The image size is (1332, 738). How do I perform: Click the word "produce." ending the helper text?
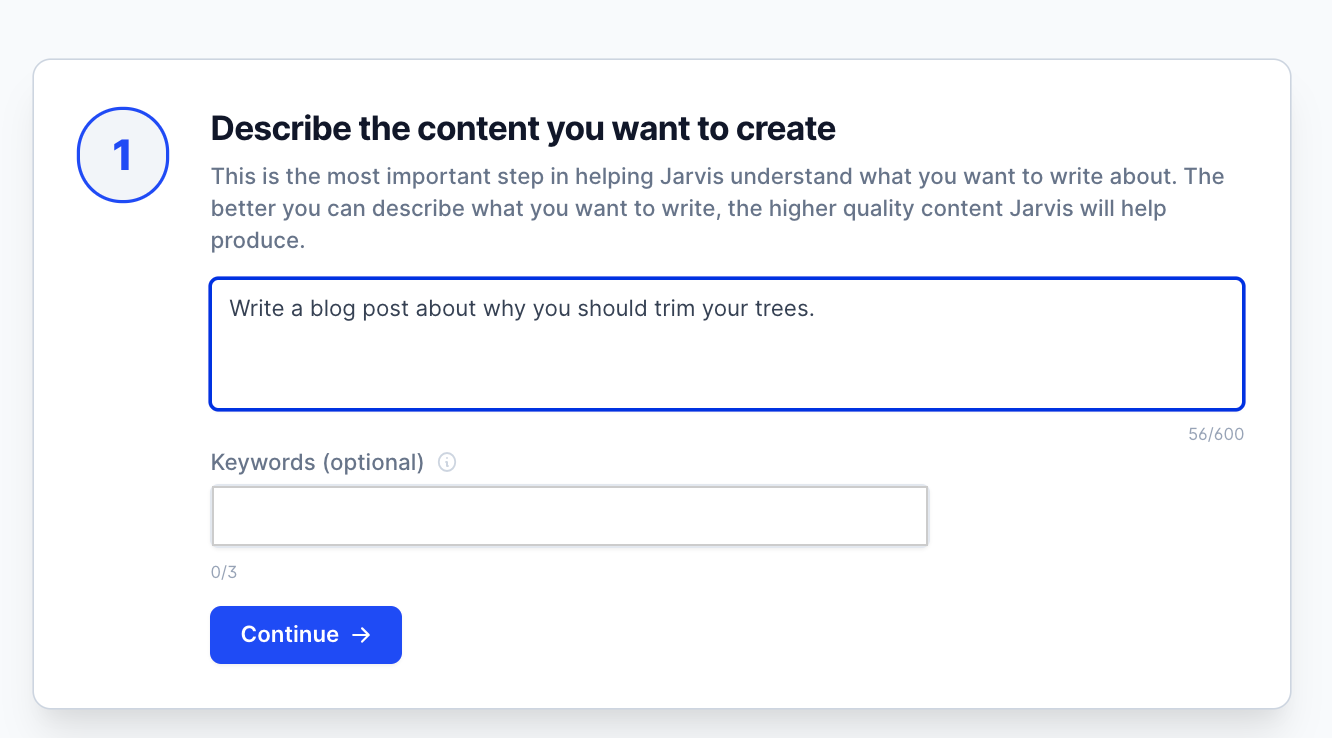(x=257, y=241)
